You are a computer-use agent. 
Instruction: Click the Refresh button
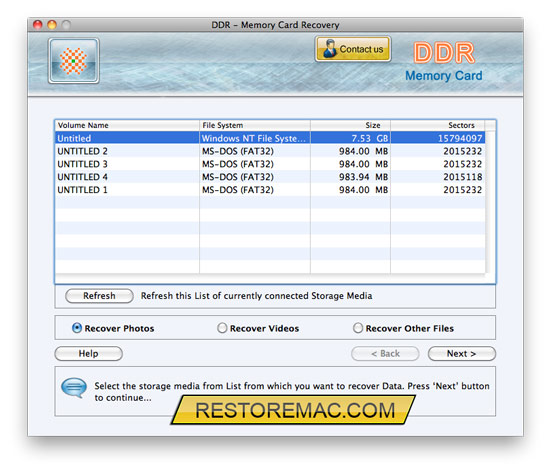tap(99, 296)
